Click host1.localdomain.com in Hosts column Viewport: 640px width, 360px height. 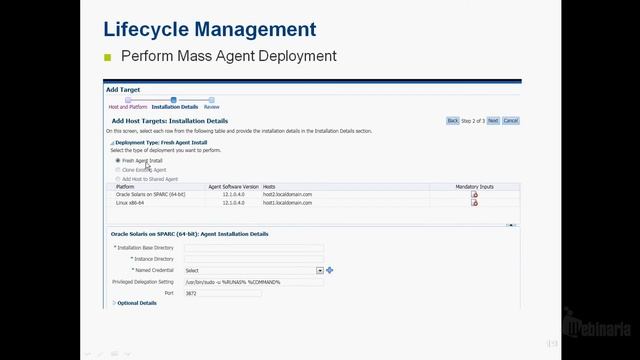click(287, 203)
